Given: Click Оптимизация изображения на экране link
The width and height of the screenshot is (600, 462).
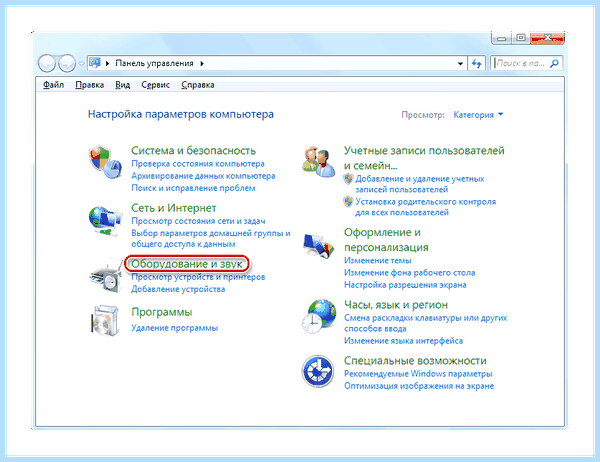Looking at the screenshot, I should point(419,386).
